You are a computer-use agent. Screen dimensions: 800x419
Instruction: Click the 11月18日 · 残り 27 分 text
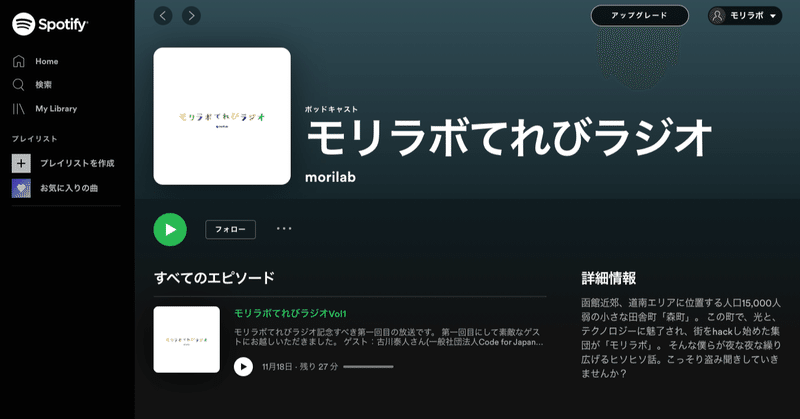point(300,366)
